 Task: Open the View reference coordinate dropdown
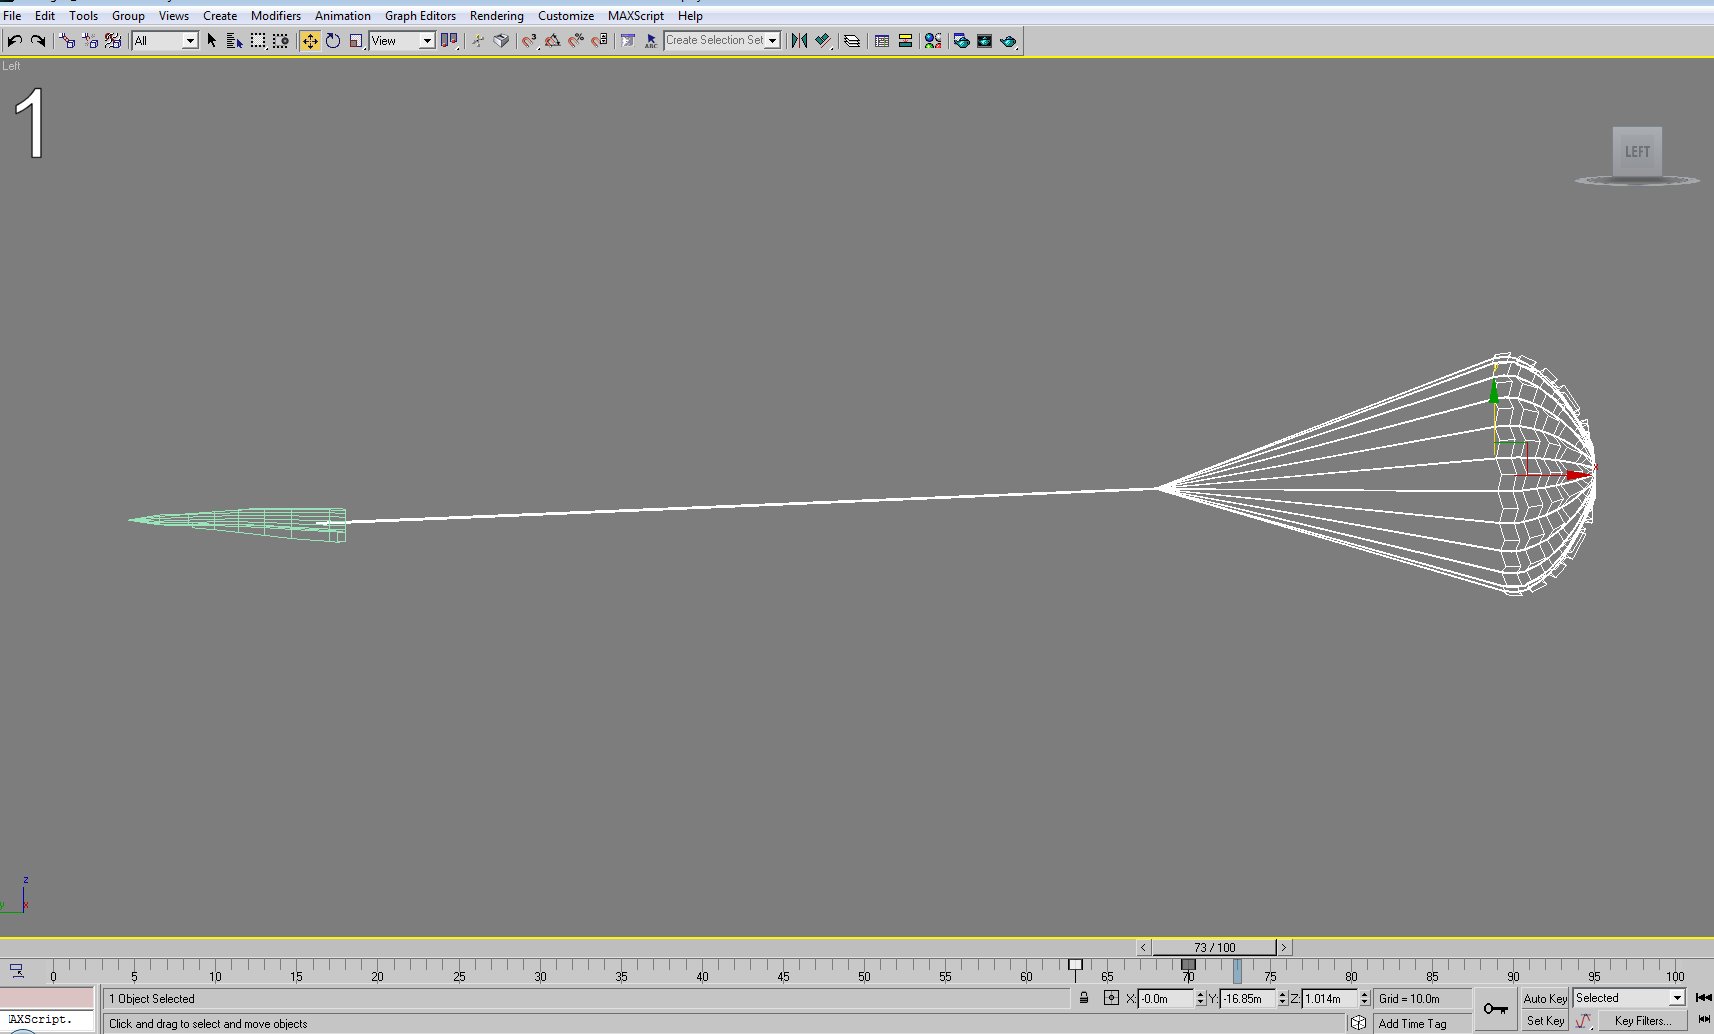click(x=402, y=41)
